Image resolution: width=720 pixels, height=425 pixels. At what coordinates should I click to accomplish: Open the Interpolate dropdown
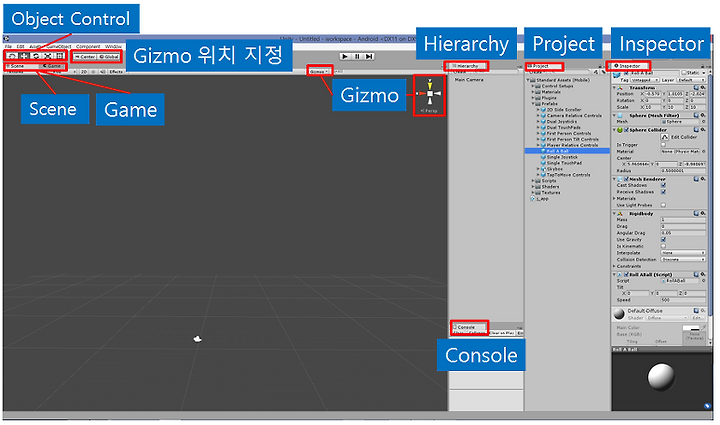tap(683, 253)
